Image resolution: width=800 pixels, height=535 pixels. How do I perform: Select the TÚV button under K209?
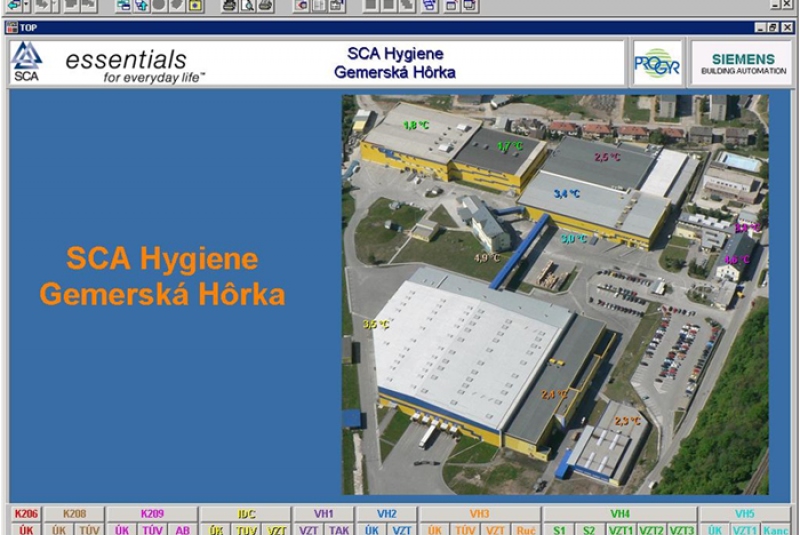pyautogui.click(x=152, y=529)
